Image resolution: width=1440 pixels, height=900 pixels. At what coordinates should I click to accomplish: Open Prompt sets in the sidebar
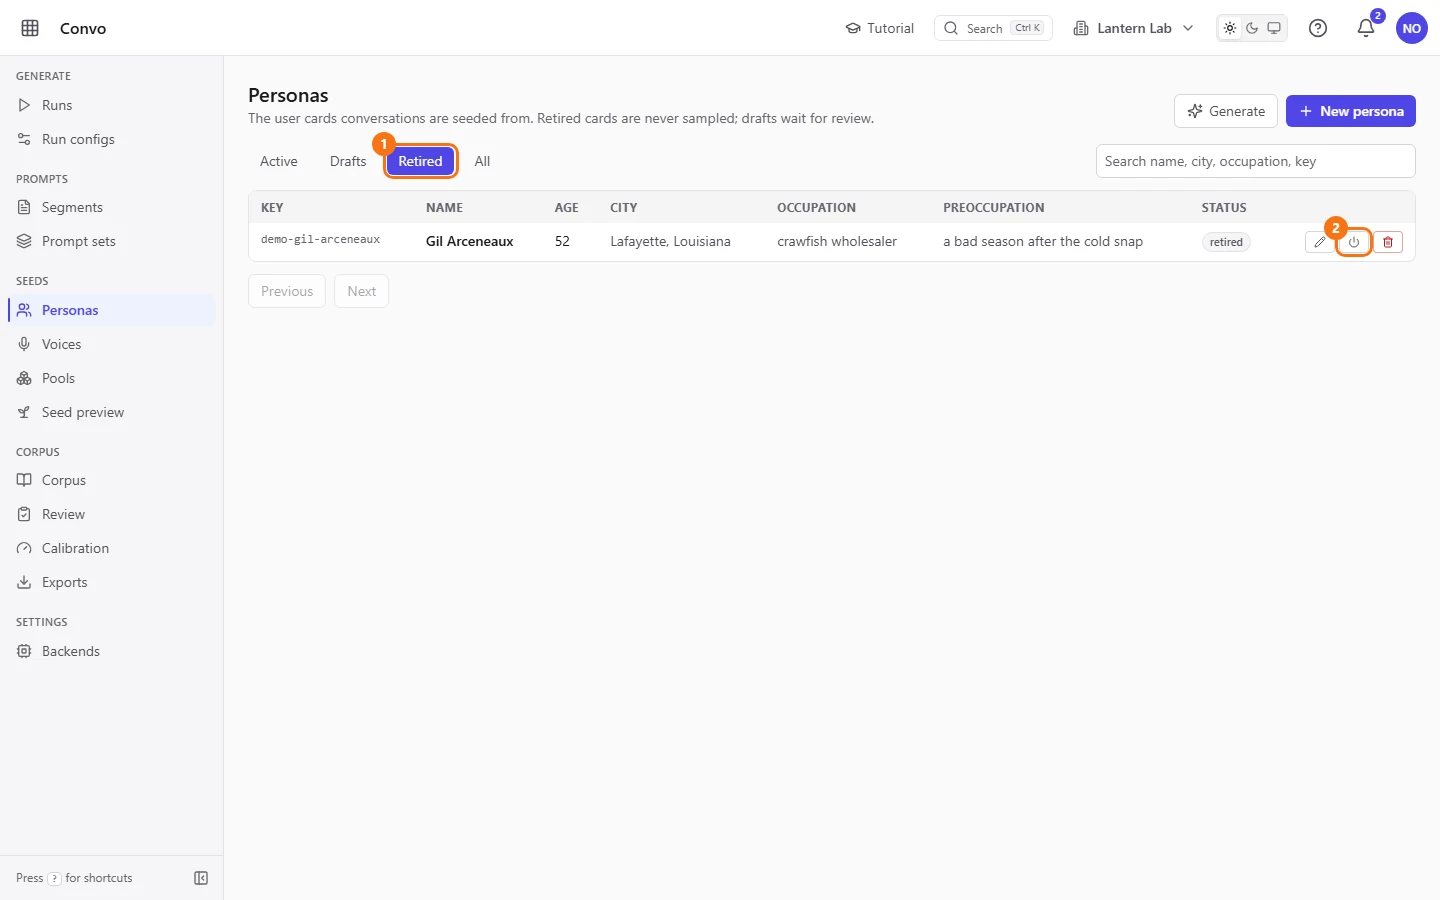click(x=111, y=241)
